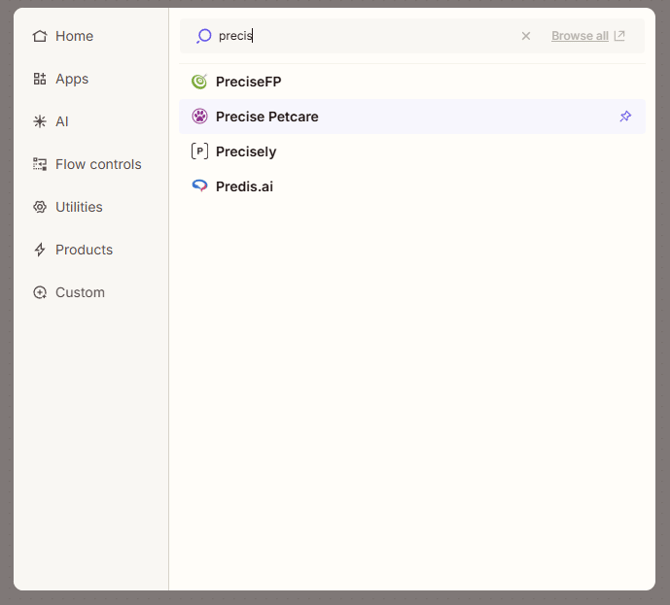Screen dimensions: 670x605
Task: Click the external link arrow beside Browse all
Action: click(620, 36)
